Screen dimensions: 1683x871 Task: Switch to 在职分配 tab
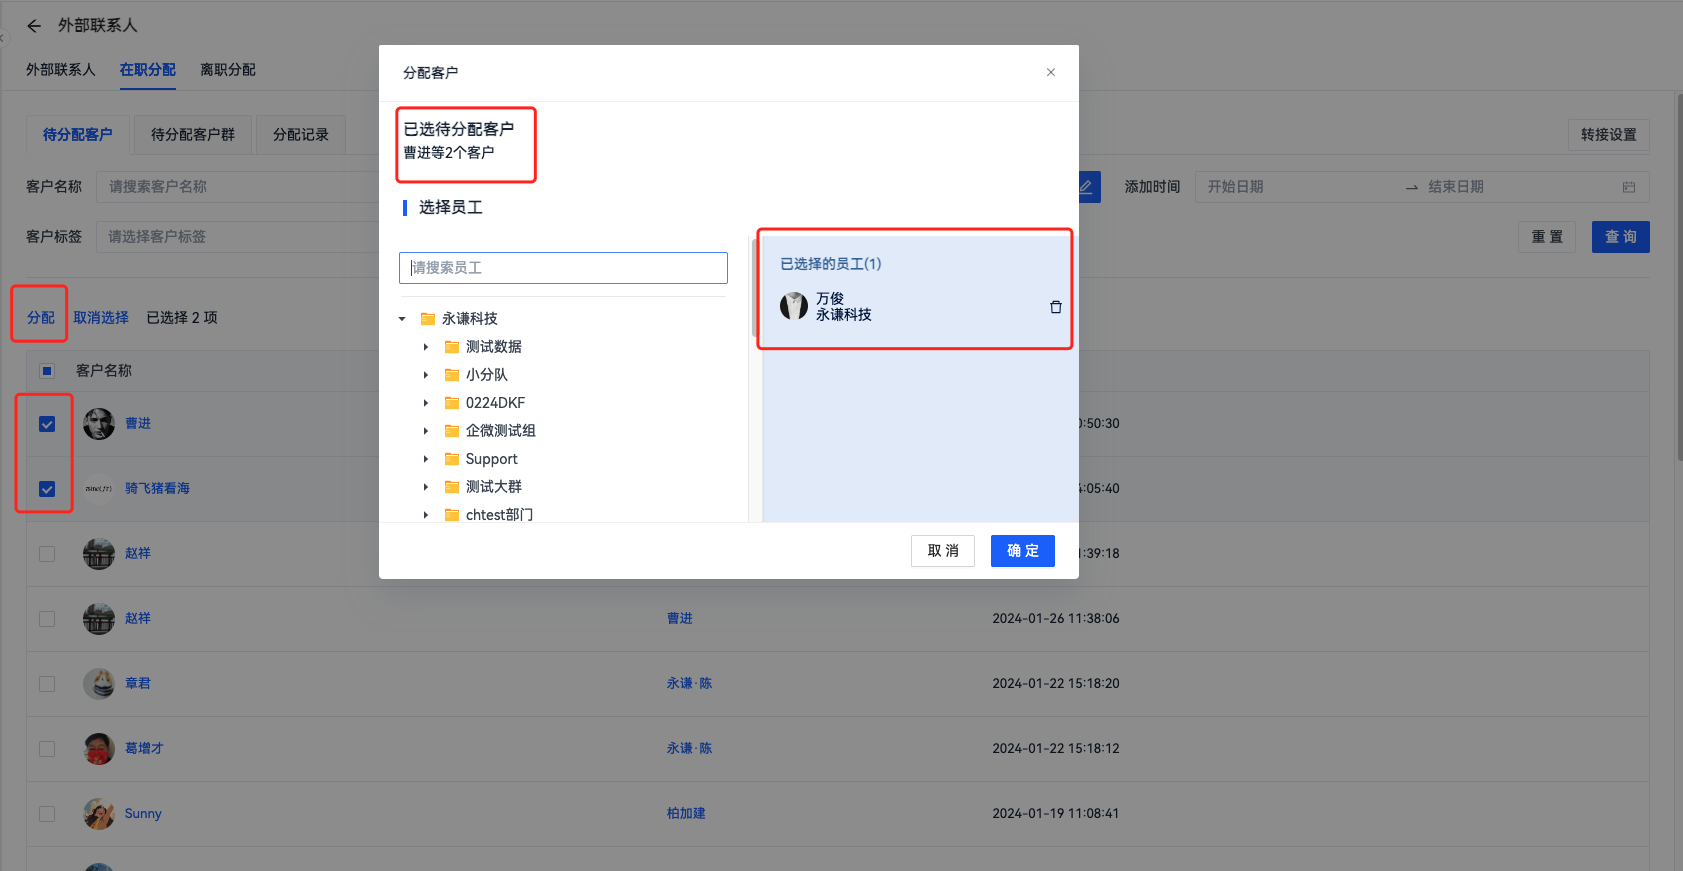tap(148, 70)
